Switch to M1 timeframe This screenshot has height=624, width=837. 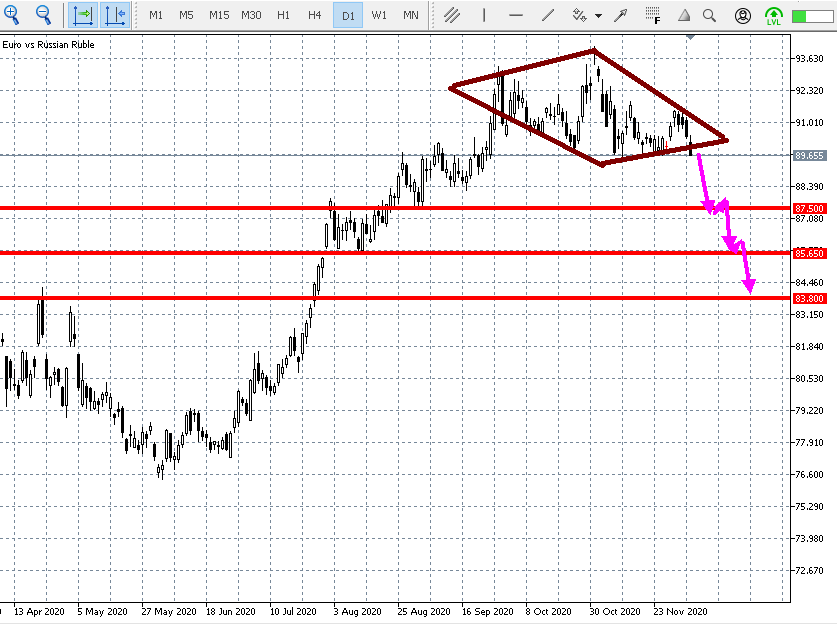tap(156, 15)
